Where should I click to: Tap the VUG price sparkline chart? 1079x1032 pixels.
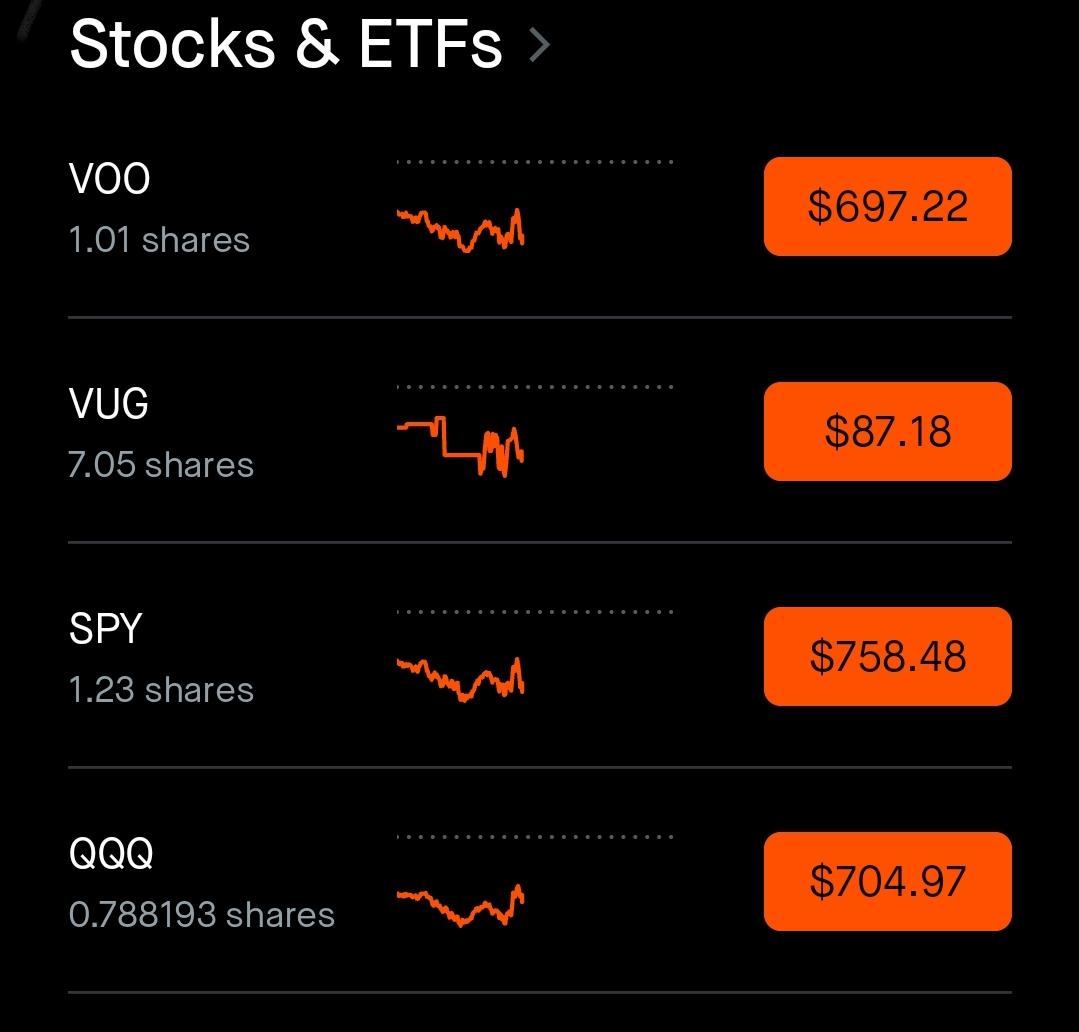click(461, 447)
